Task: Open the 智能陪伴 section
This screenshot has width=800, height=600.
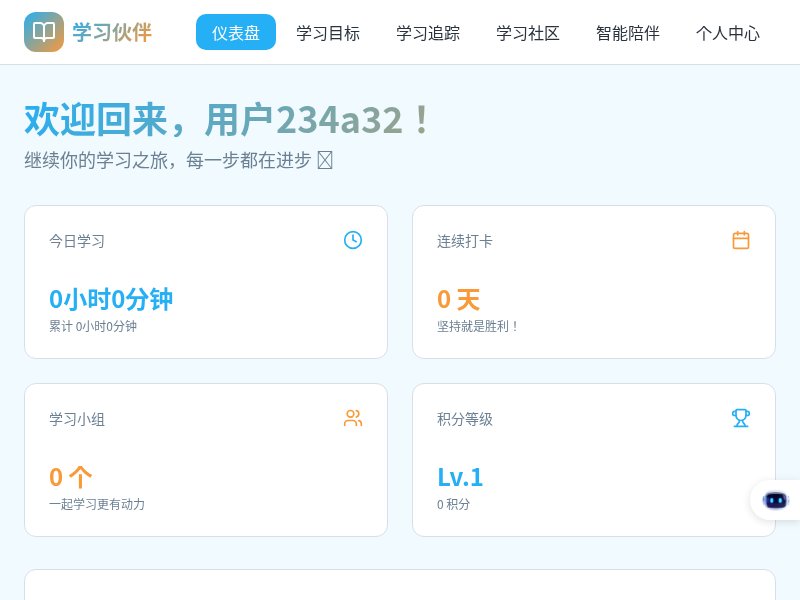Action: (627, 32)
